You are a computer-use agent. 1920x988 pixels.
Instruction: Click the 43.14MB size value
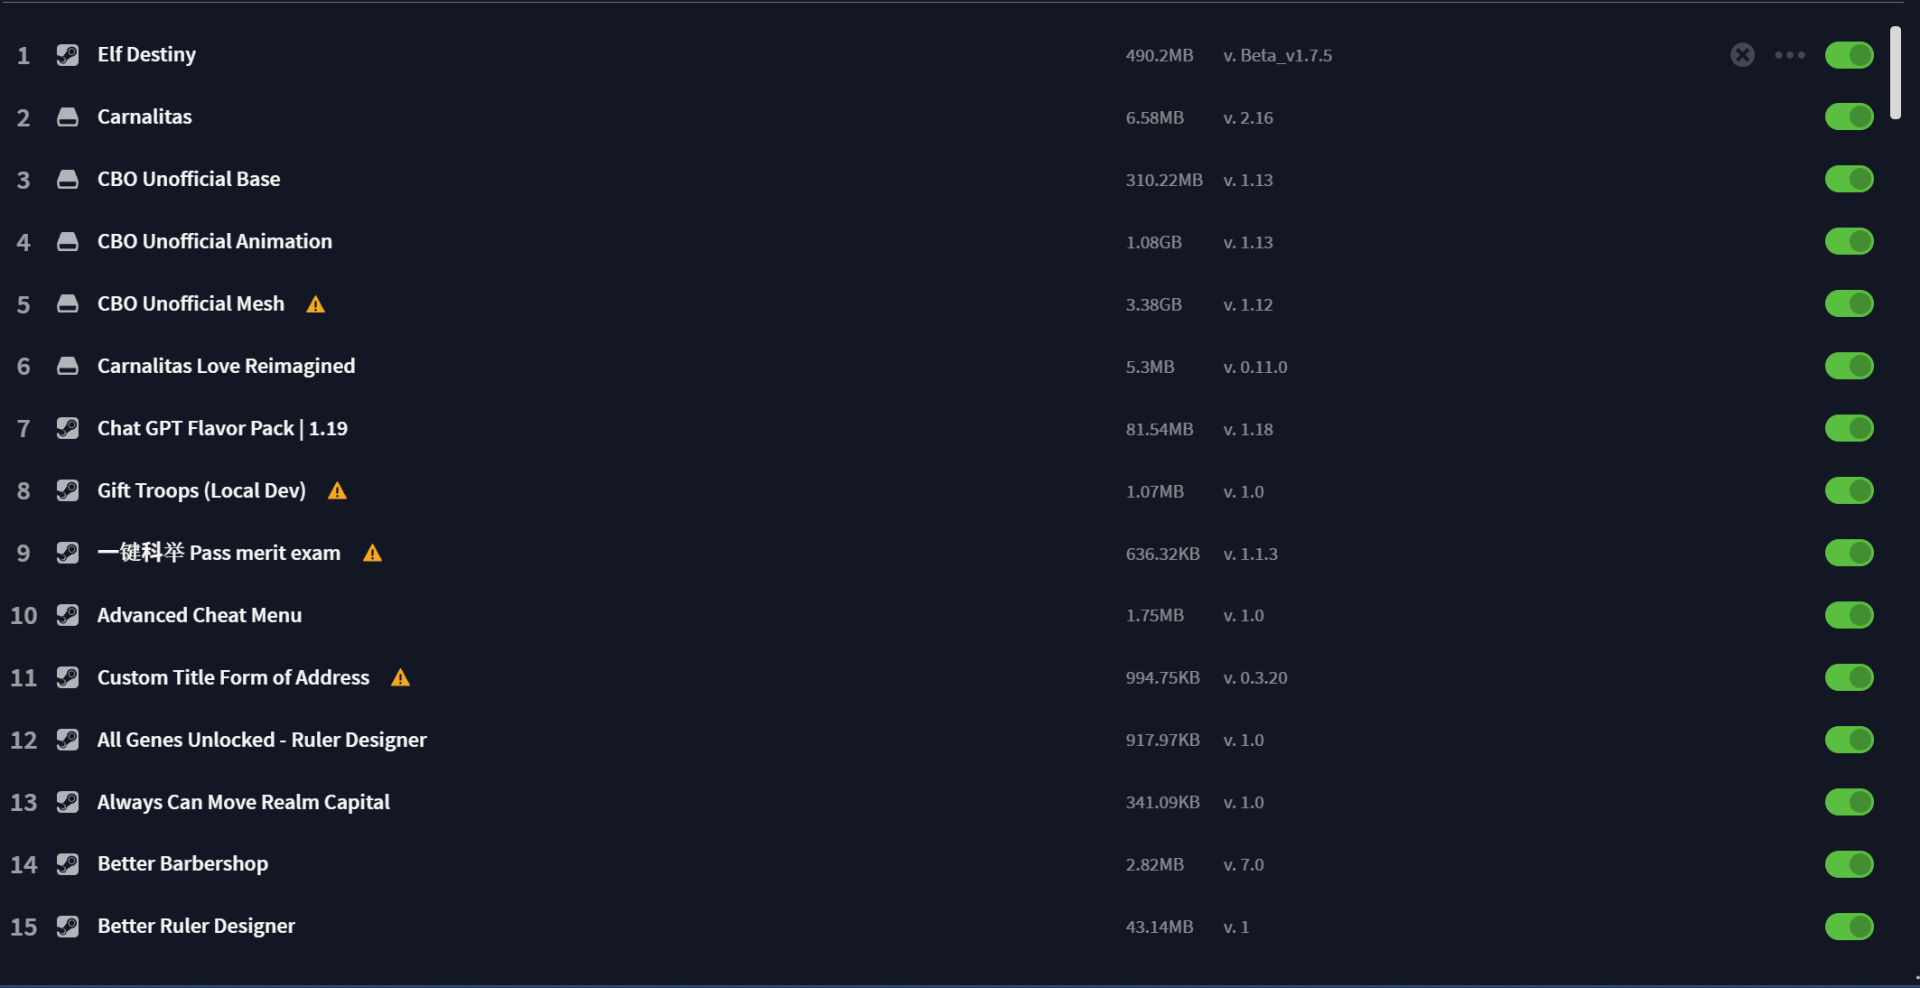[x=1159, y=927]
